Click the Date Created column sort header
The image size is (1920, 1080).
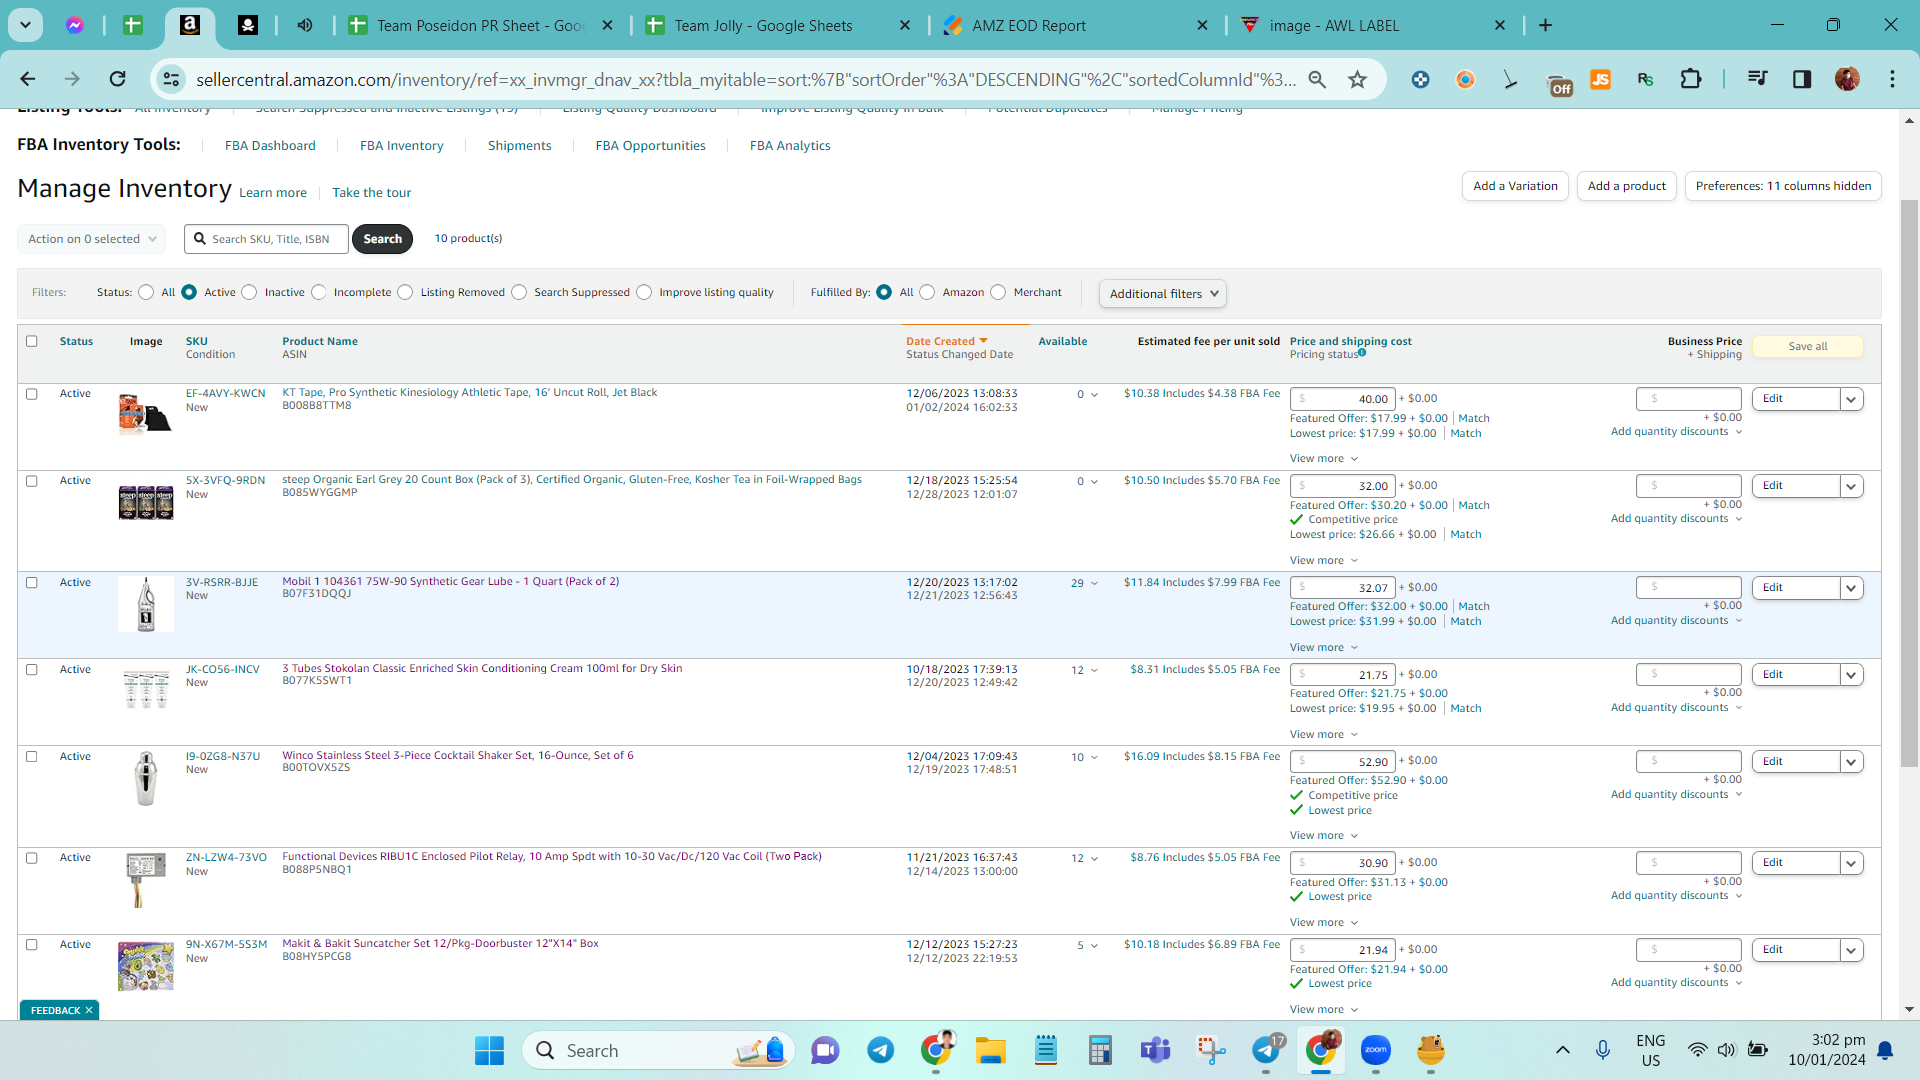pos(947,341)
